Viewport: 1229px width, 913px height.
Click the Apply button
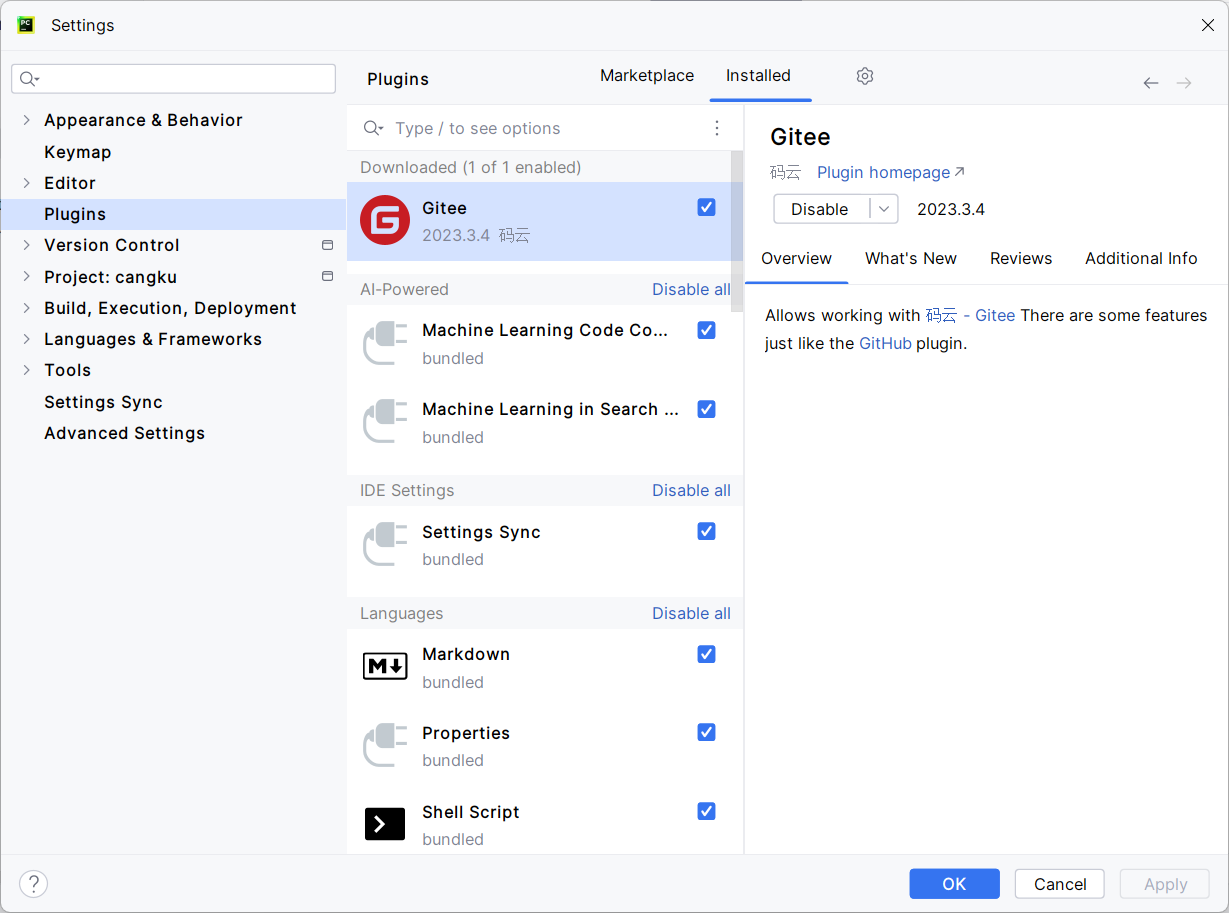(1165, 884)
